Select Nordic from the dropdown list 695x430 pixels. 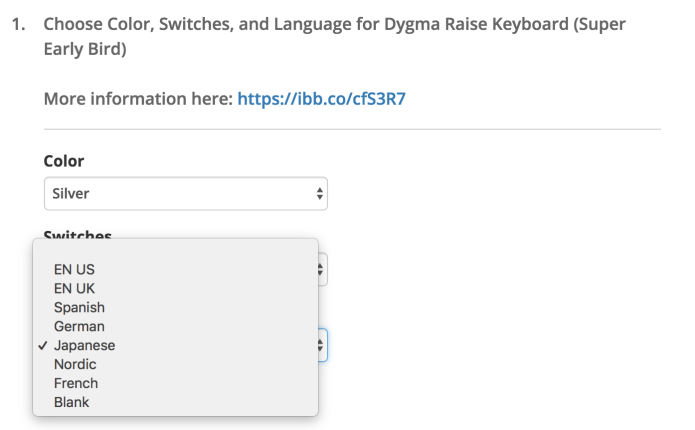[x=76, y=364]
